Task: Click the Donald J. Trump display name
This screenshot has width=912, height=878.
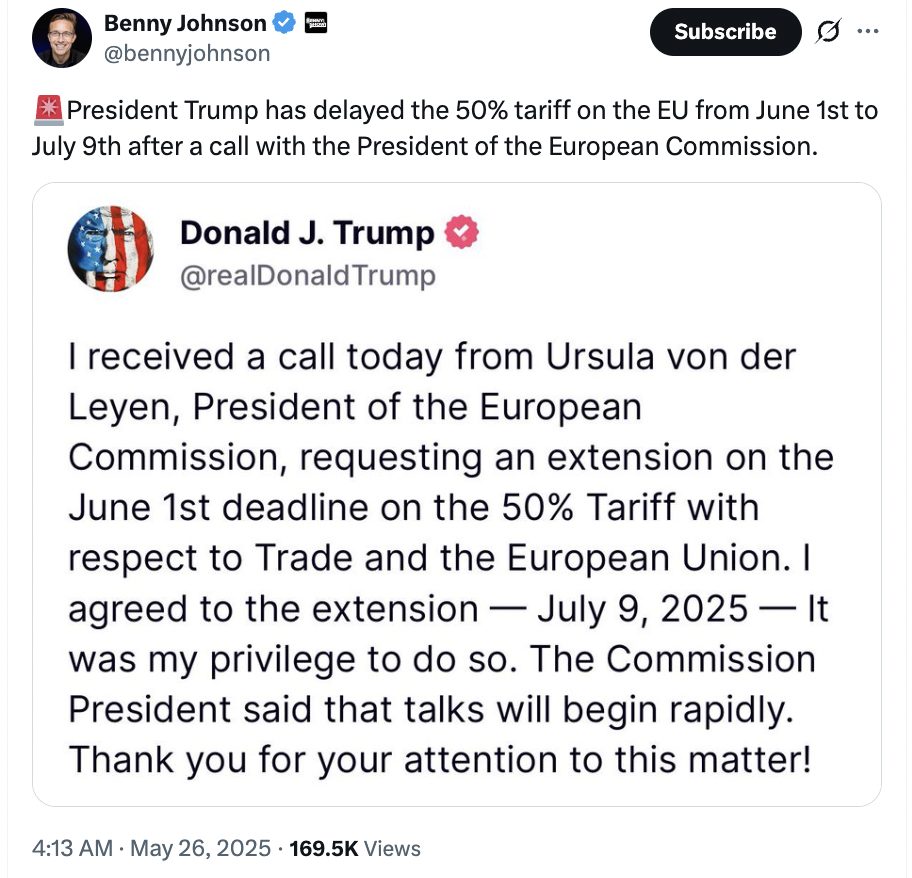Action: [x=306, y=233]
